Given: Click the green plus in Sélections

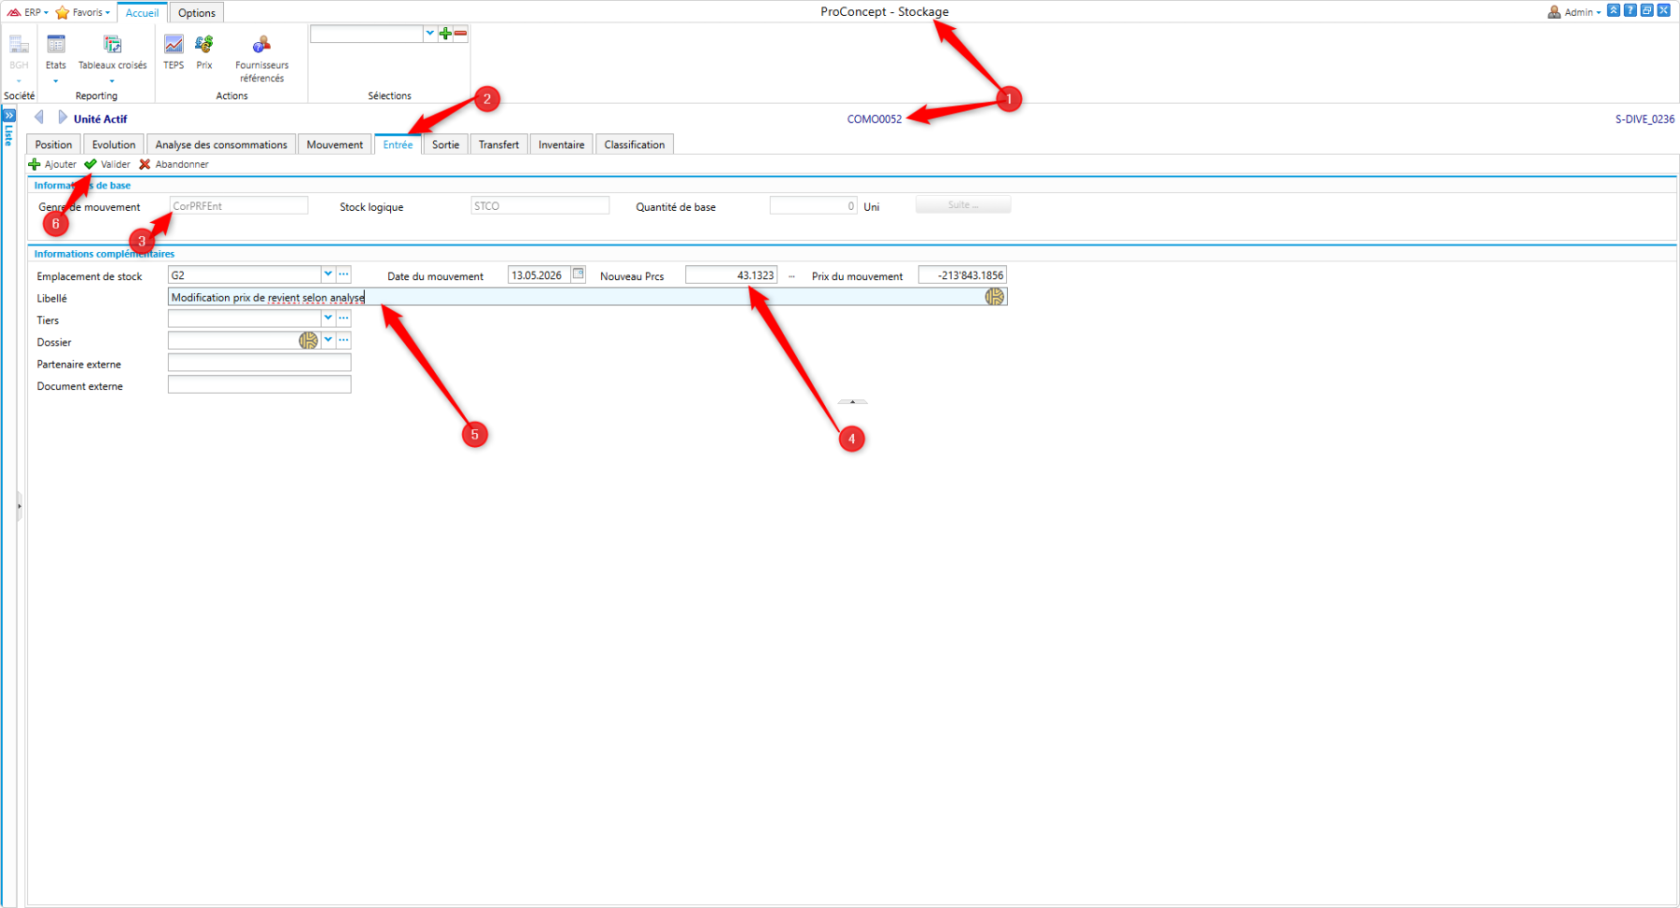Looking at the screenshot, I should [445, 34].
